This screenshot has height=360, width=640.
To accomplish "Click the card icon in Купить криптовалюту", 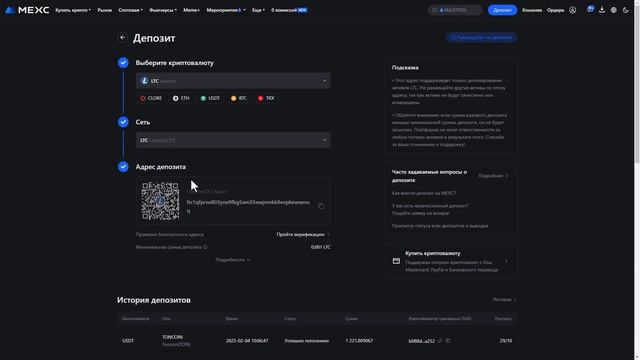I will point(396,261).
